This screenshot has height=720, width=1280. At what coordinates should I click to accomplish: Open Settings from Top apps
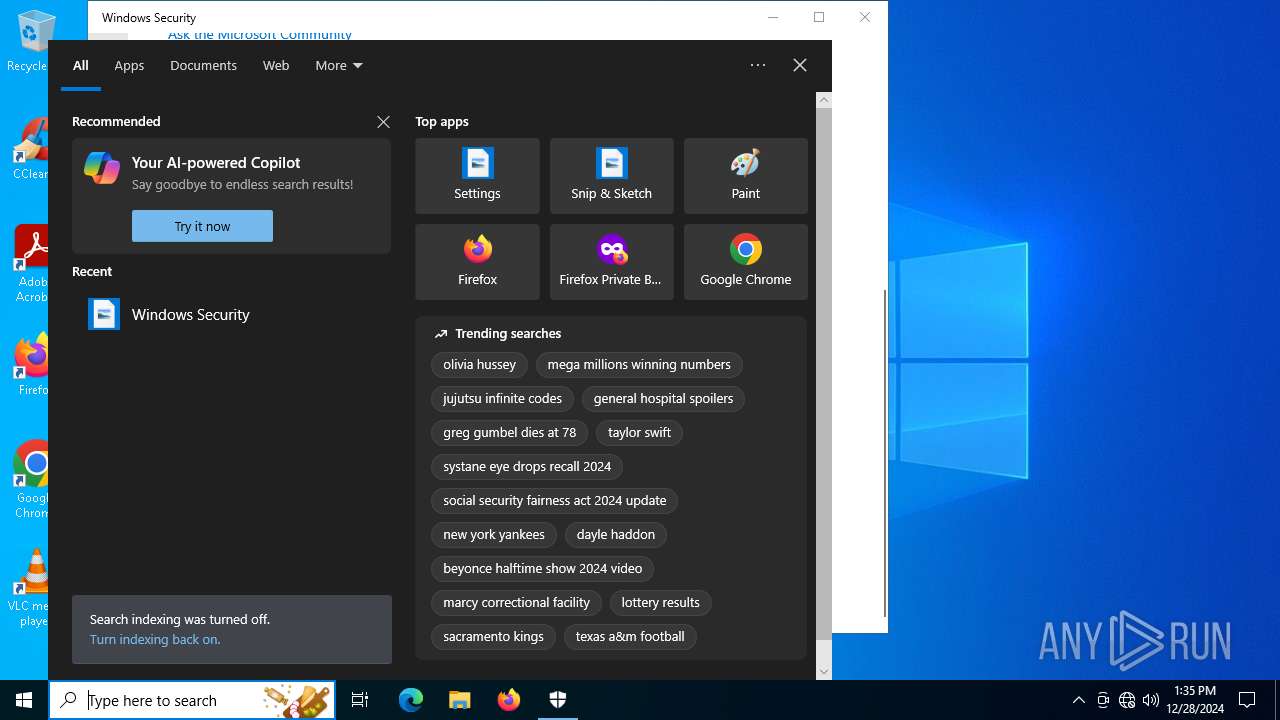coord(477,176)
